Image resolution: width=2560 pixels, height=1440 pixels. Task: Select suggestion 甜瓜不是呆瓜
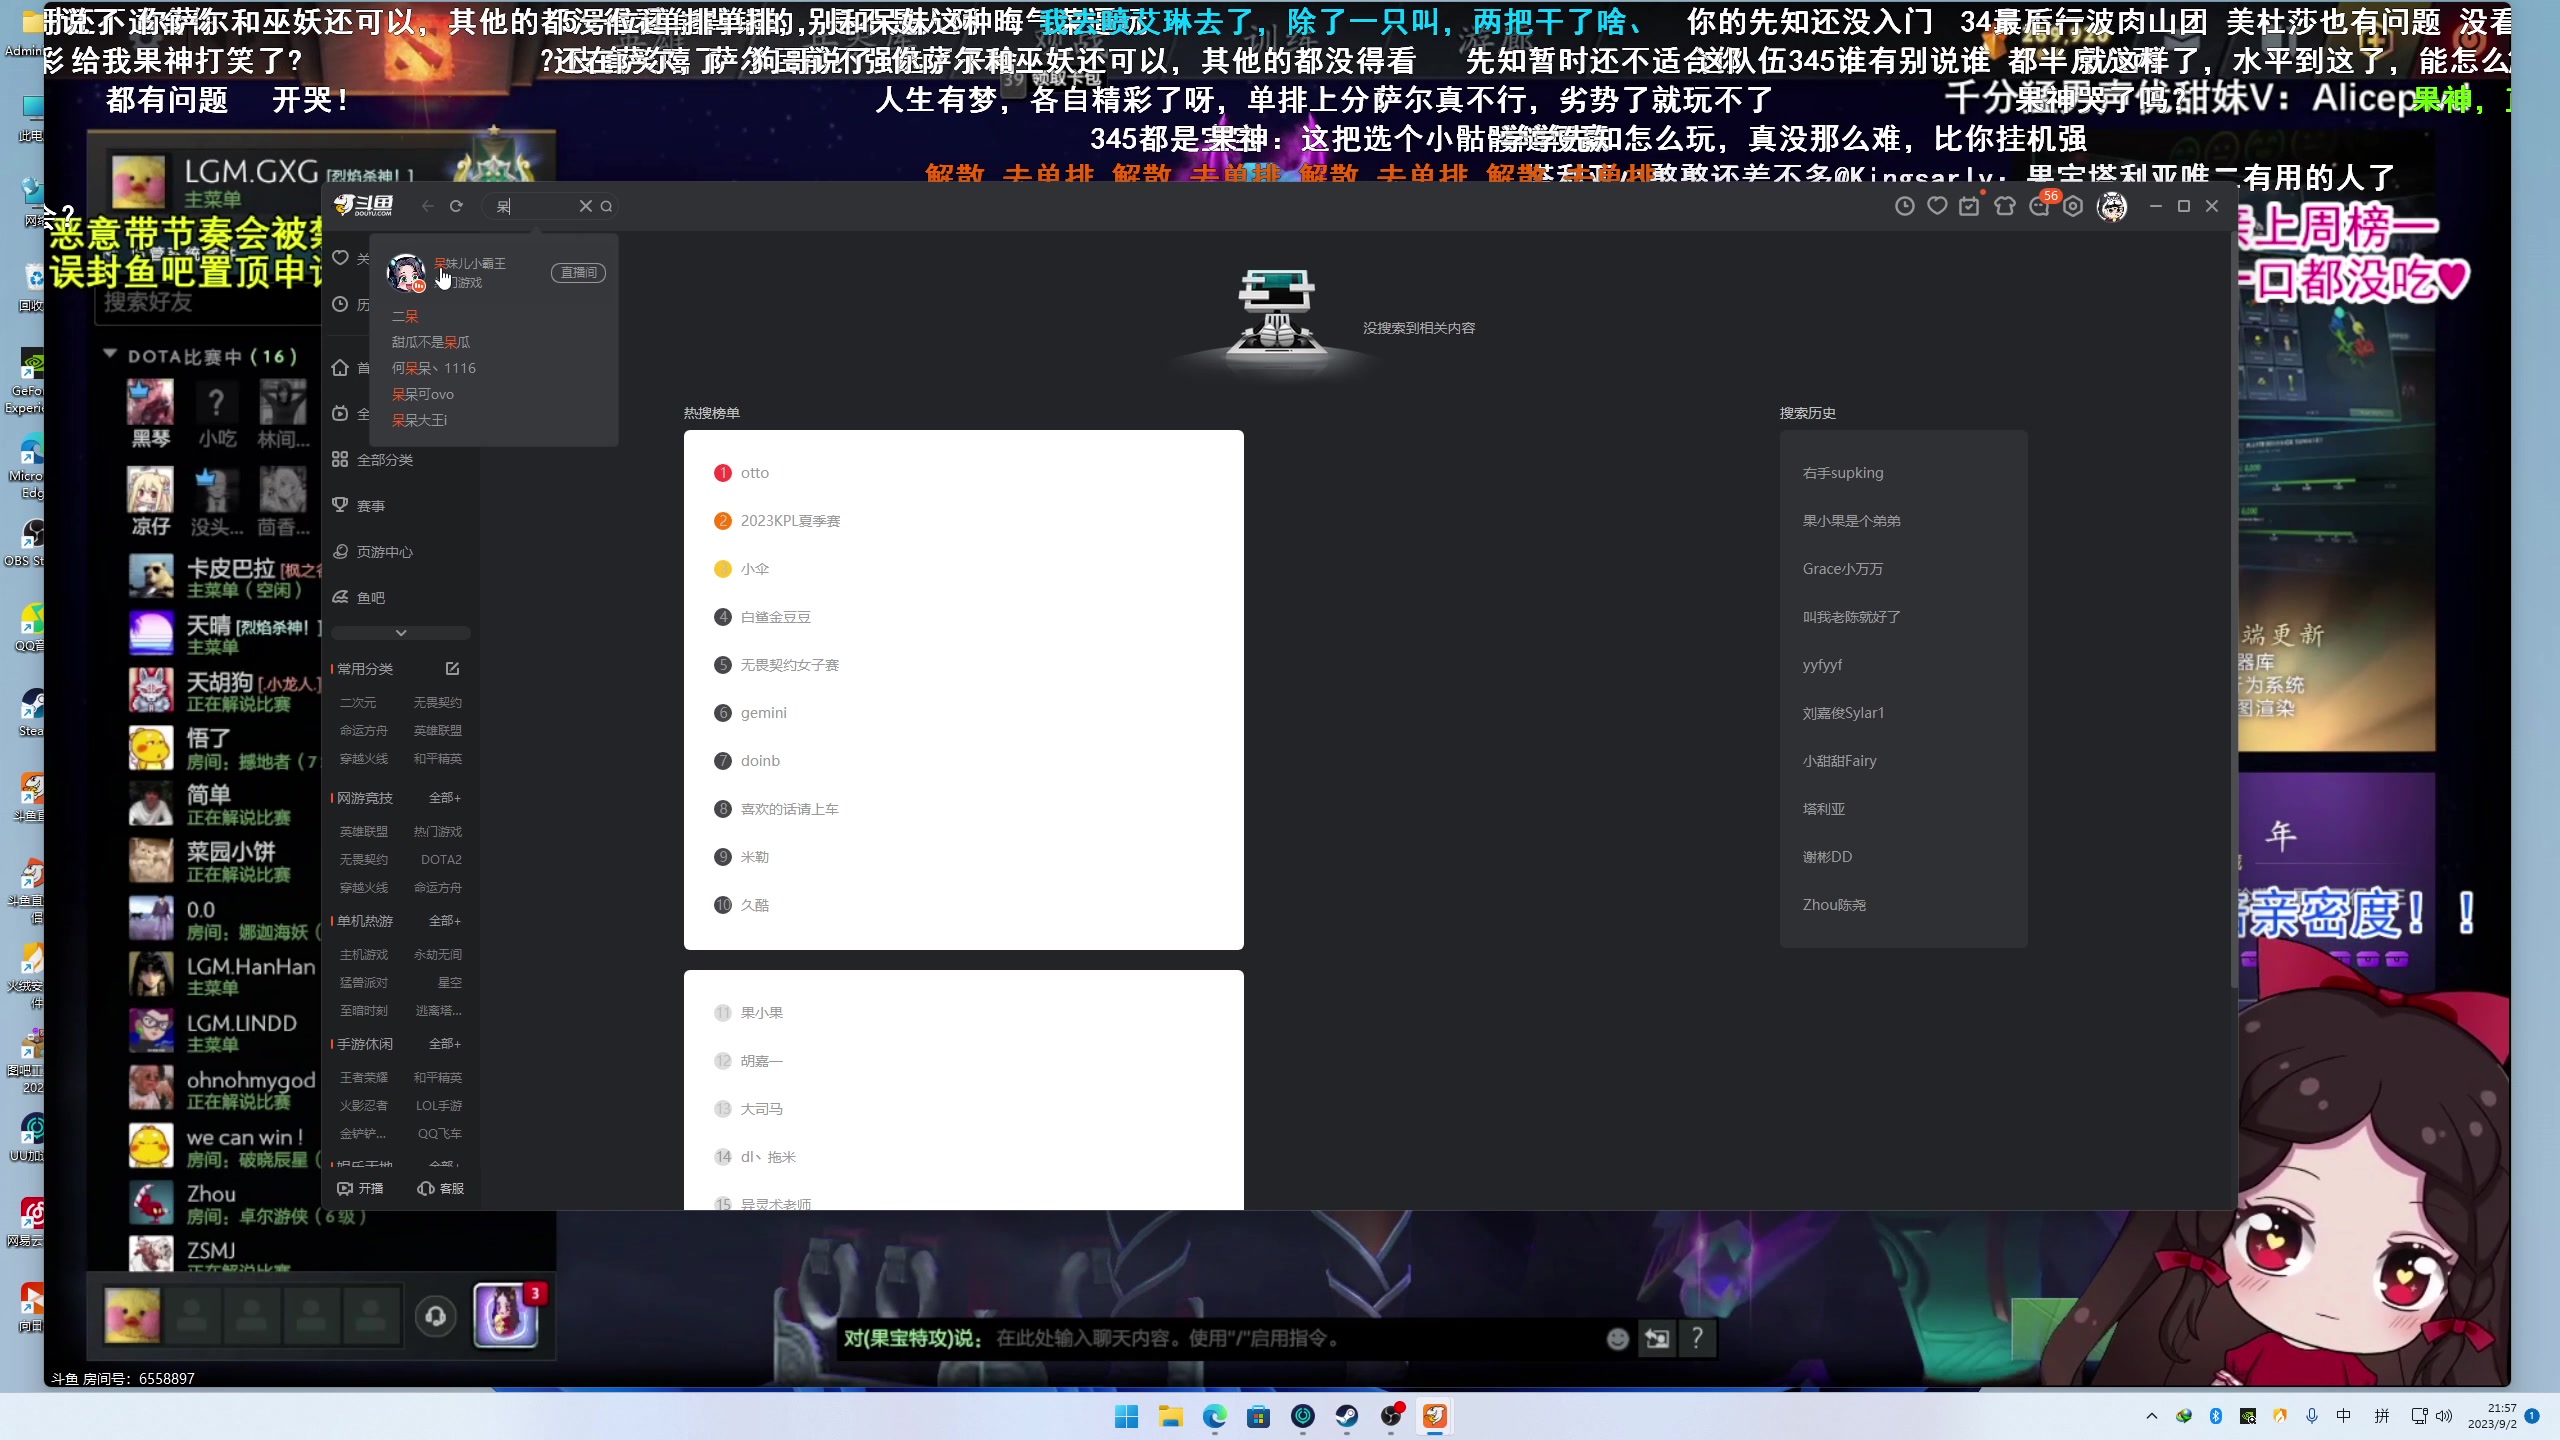[431, 342]
